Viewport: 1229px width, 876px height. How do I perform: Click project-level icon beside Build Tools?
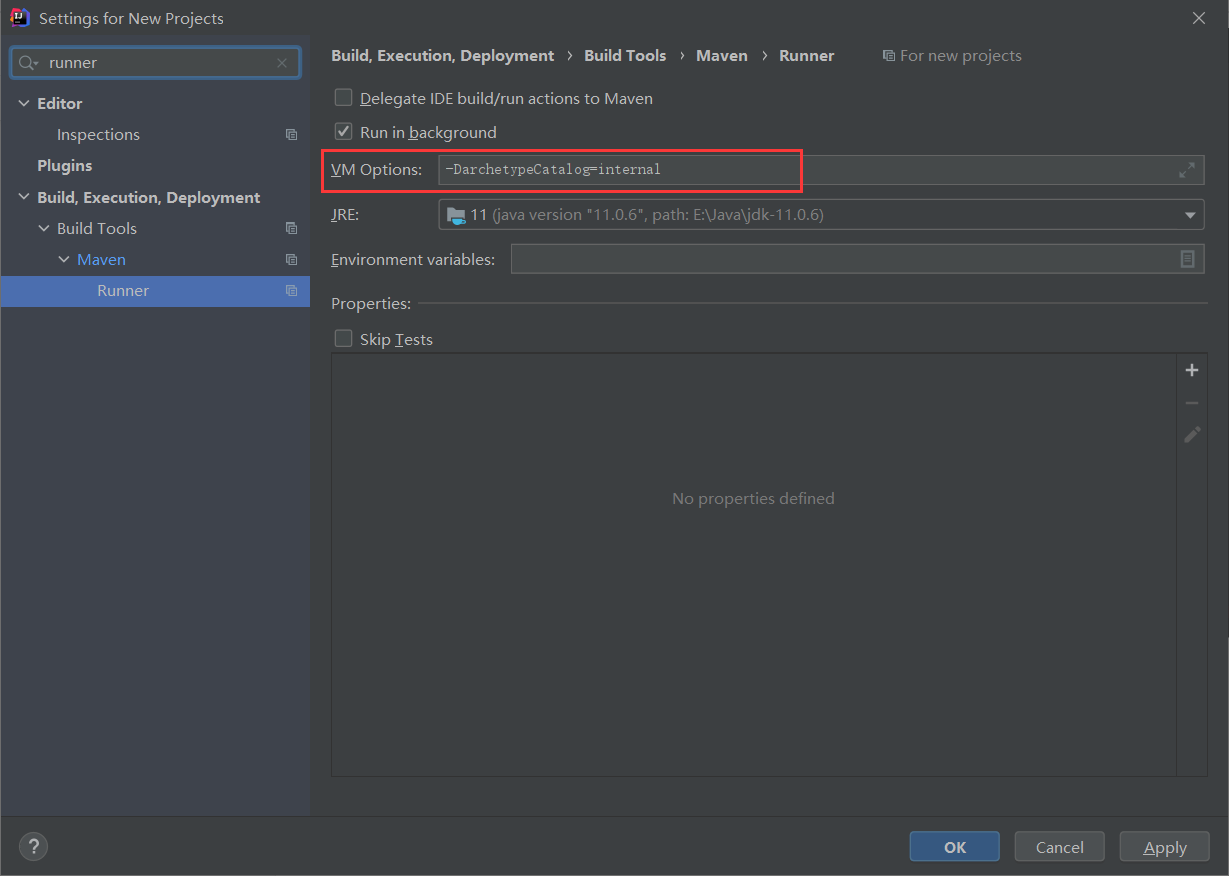[x=291, y=229]
